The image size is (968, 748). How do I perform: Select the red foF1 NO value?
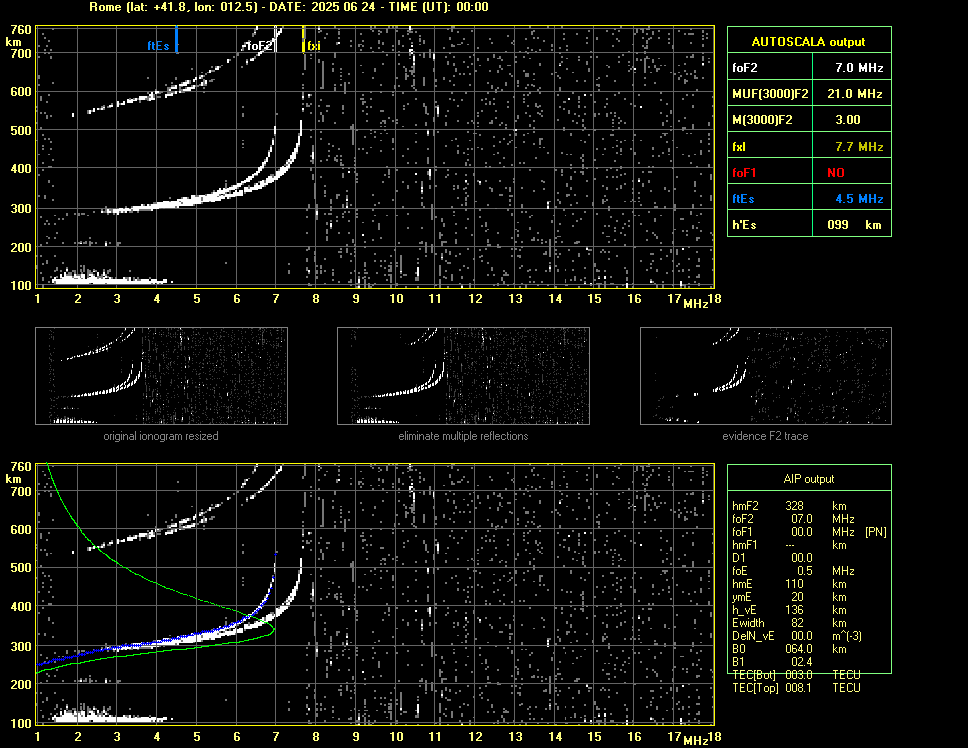pyautogui.click(x=836, y=173)
